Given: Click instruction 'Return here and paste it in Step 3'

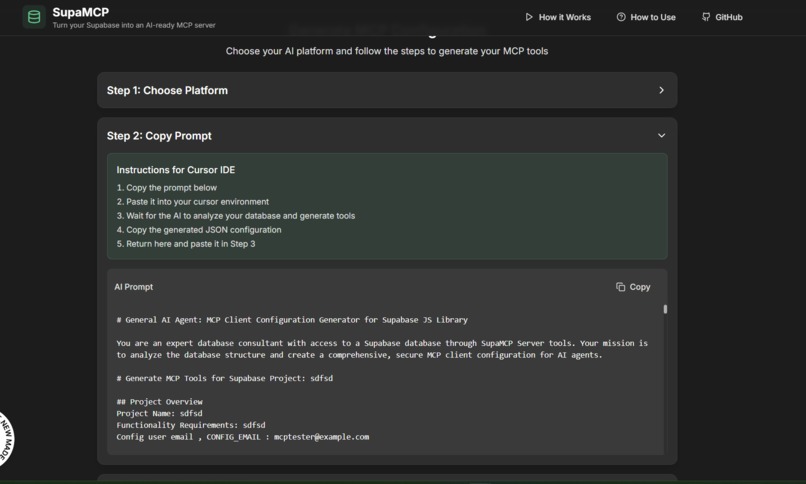Looking at the screenshot, I should pyautogui.click(x=186, y=244).
